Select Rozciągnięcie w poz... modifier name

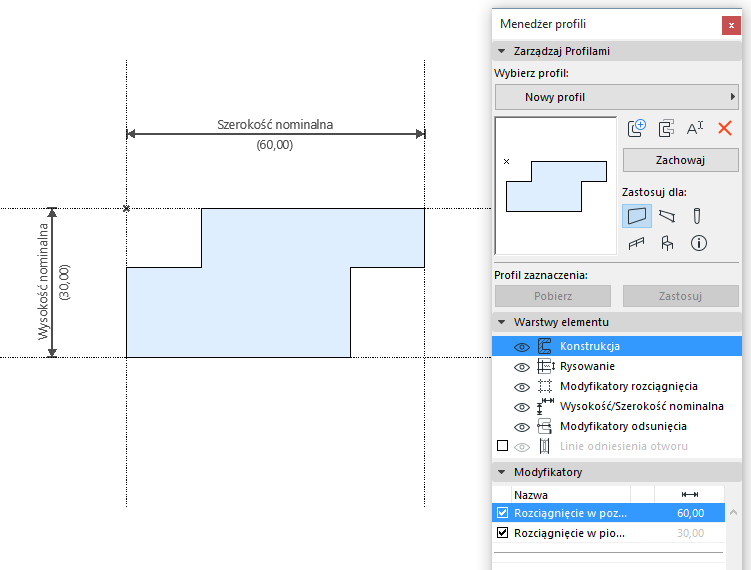click(x=570, y=513)
